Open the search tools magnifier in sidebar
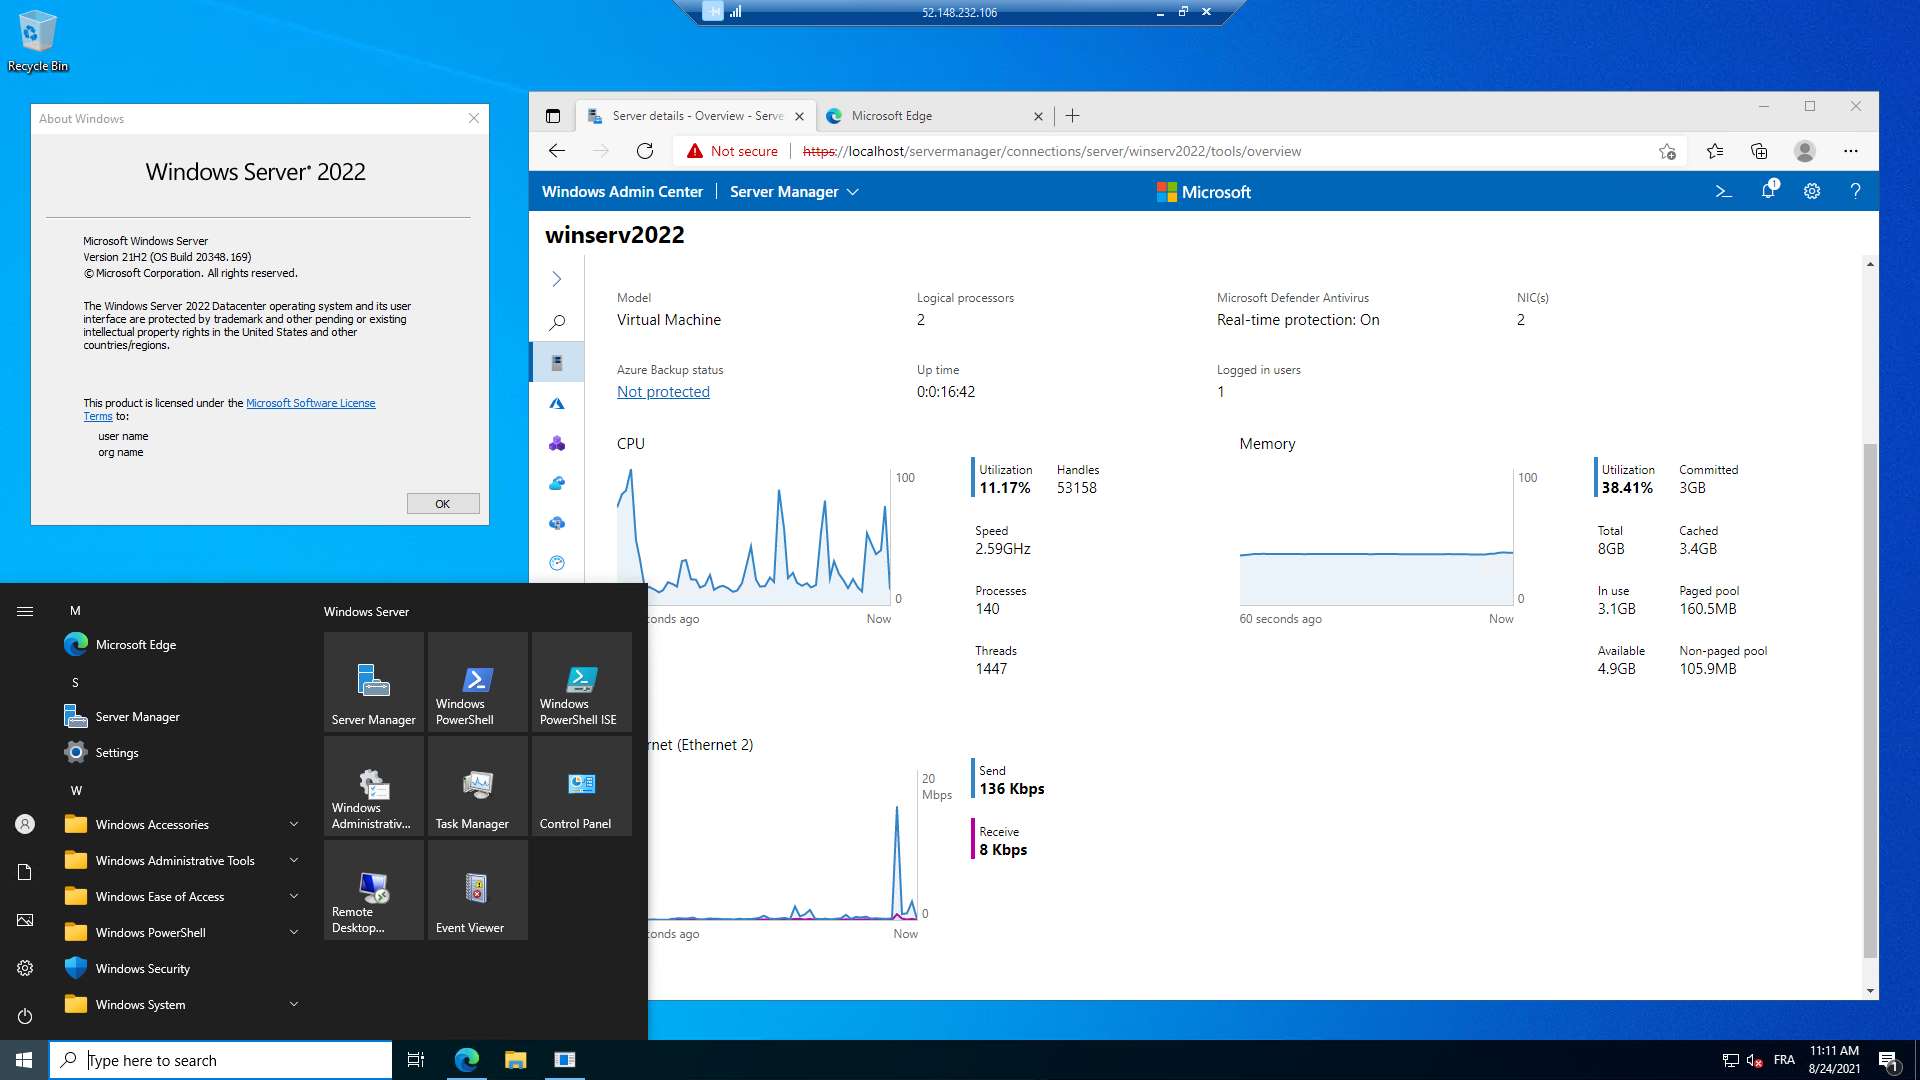 [557, 322]
